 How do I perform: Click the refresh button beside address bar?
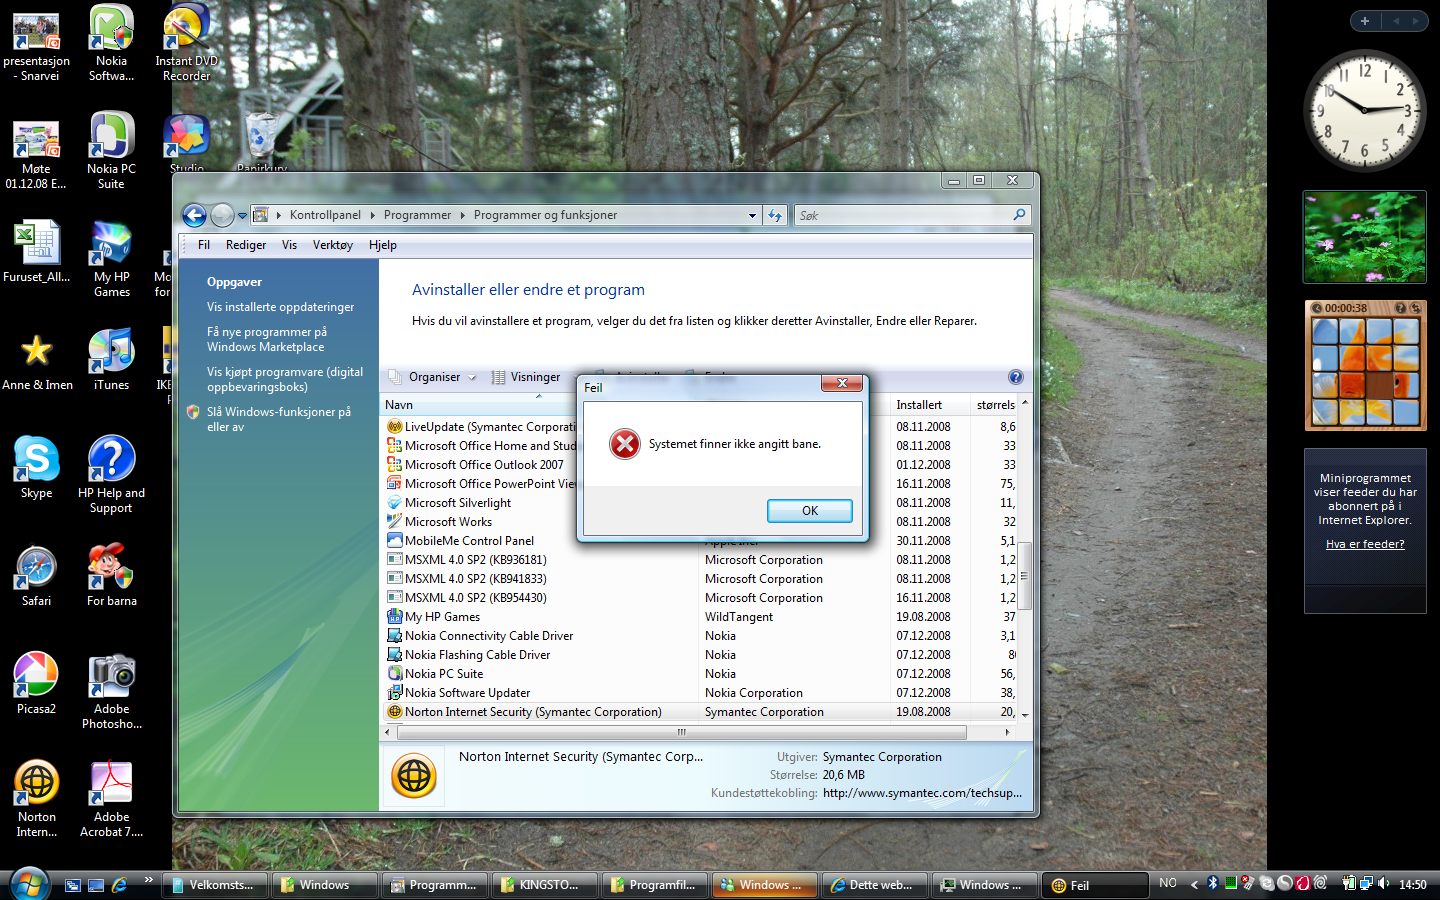click(x=775, y=215)
